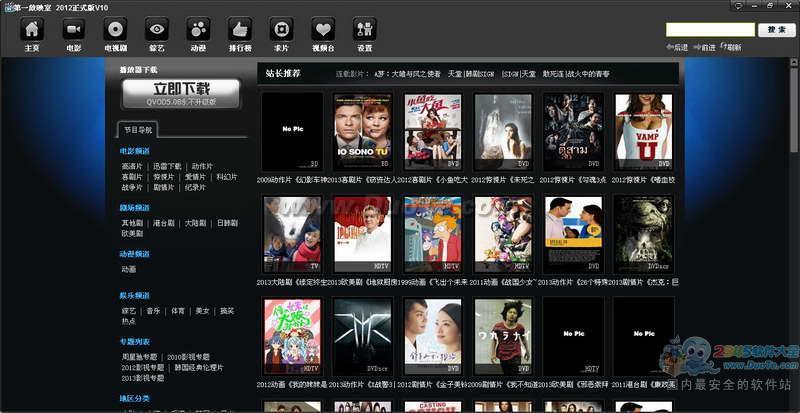Screen dimensions: 800x413
Task: Open the ワカラナイ movie poster
Action: [503, 337]
